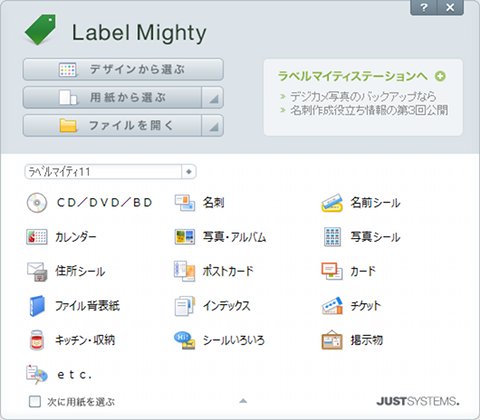Open the カレンダー calendar icon

(x=37, y=237)
